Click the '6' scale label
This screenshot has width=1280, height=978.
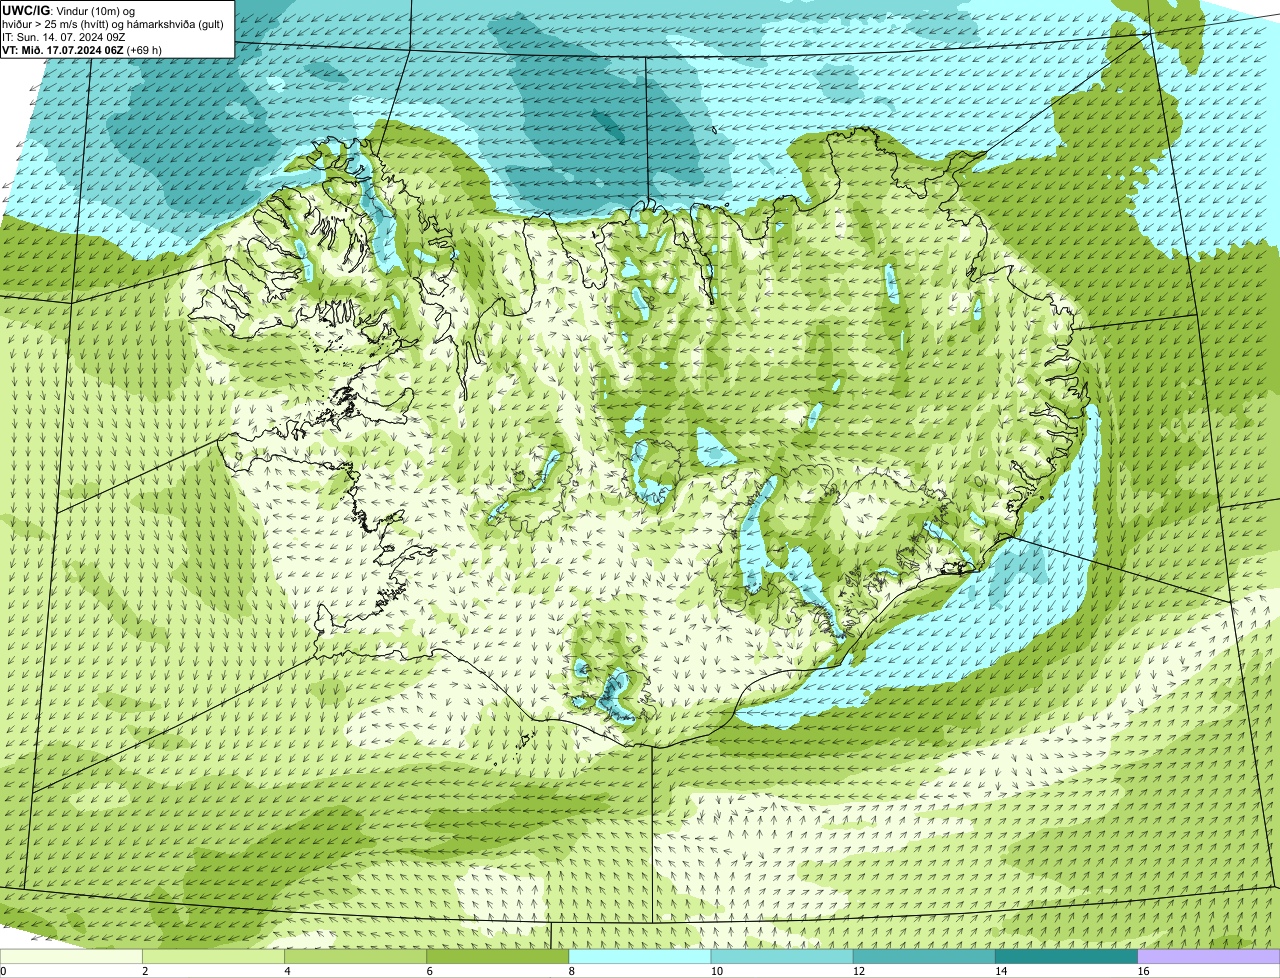click(x=430, y=971)
